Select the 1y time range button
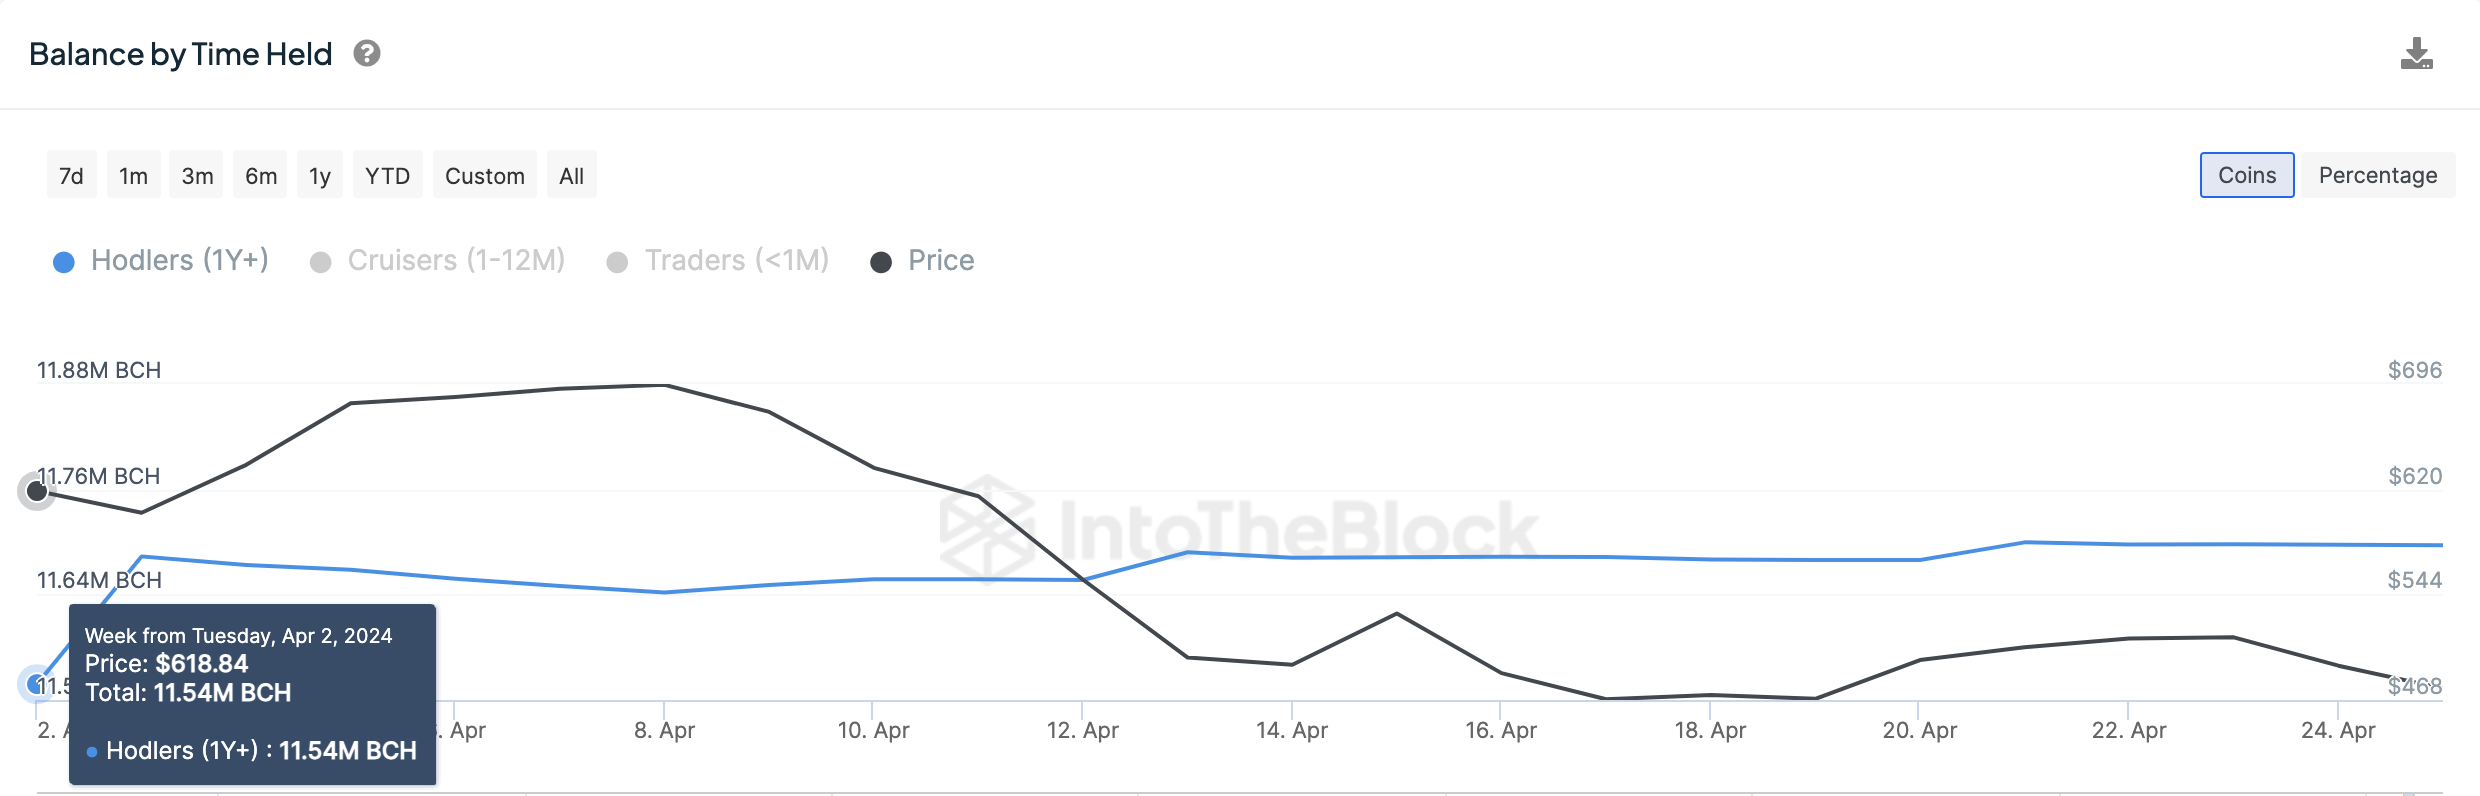Viewport: 2480px width, 796px height. point(319,174)
